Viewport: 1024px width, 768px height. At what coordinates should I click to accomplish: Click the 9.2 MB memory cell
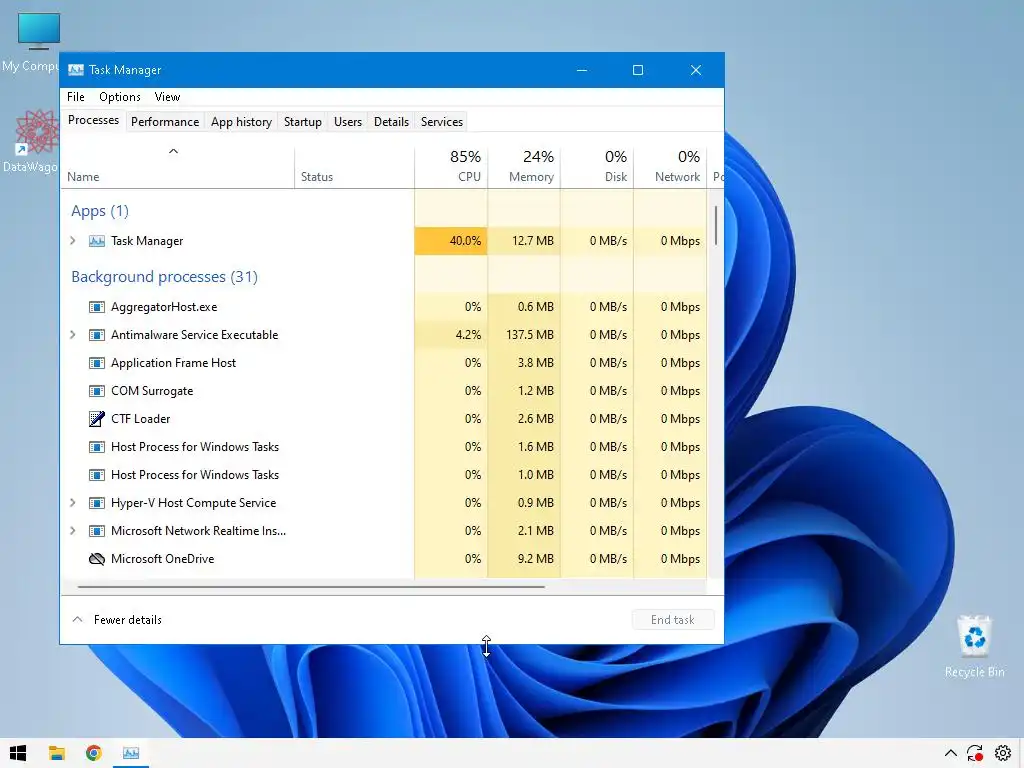click(524, 559)
